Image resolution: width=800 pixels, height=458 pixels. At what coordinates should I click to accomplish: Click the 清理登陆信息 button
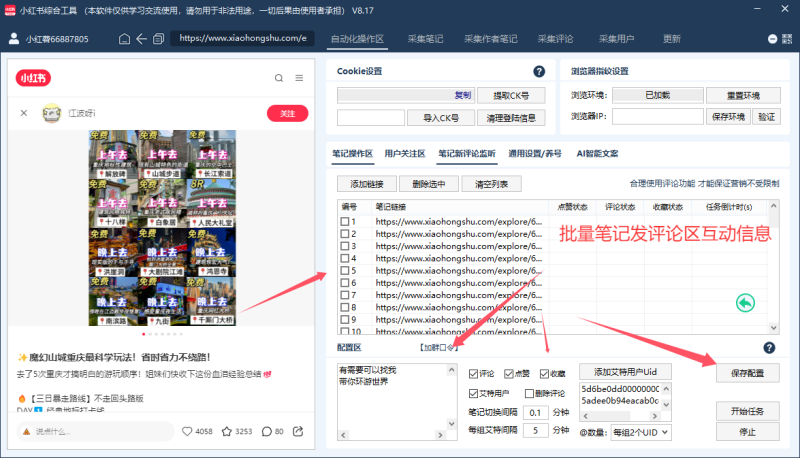point(511,118)
